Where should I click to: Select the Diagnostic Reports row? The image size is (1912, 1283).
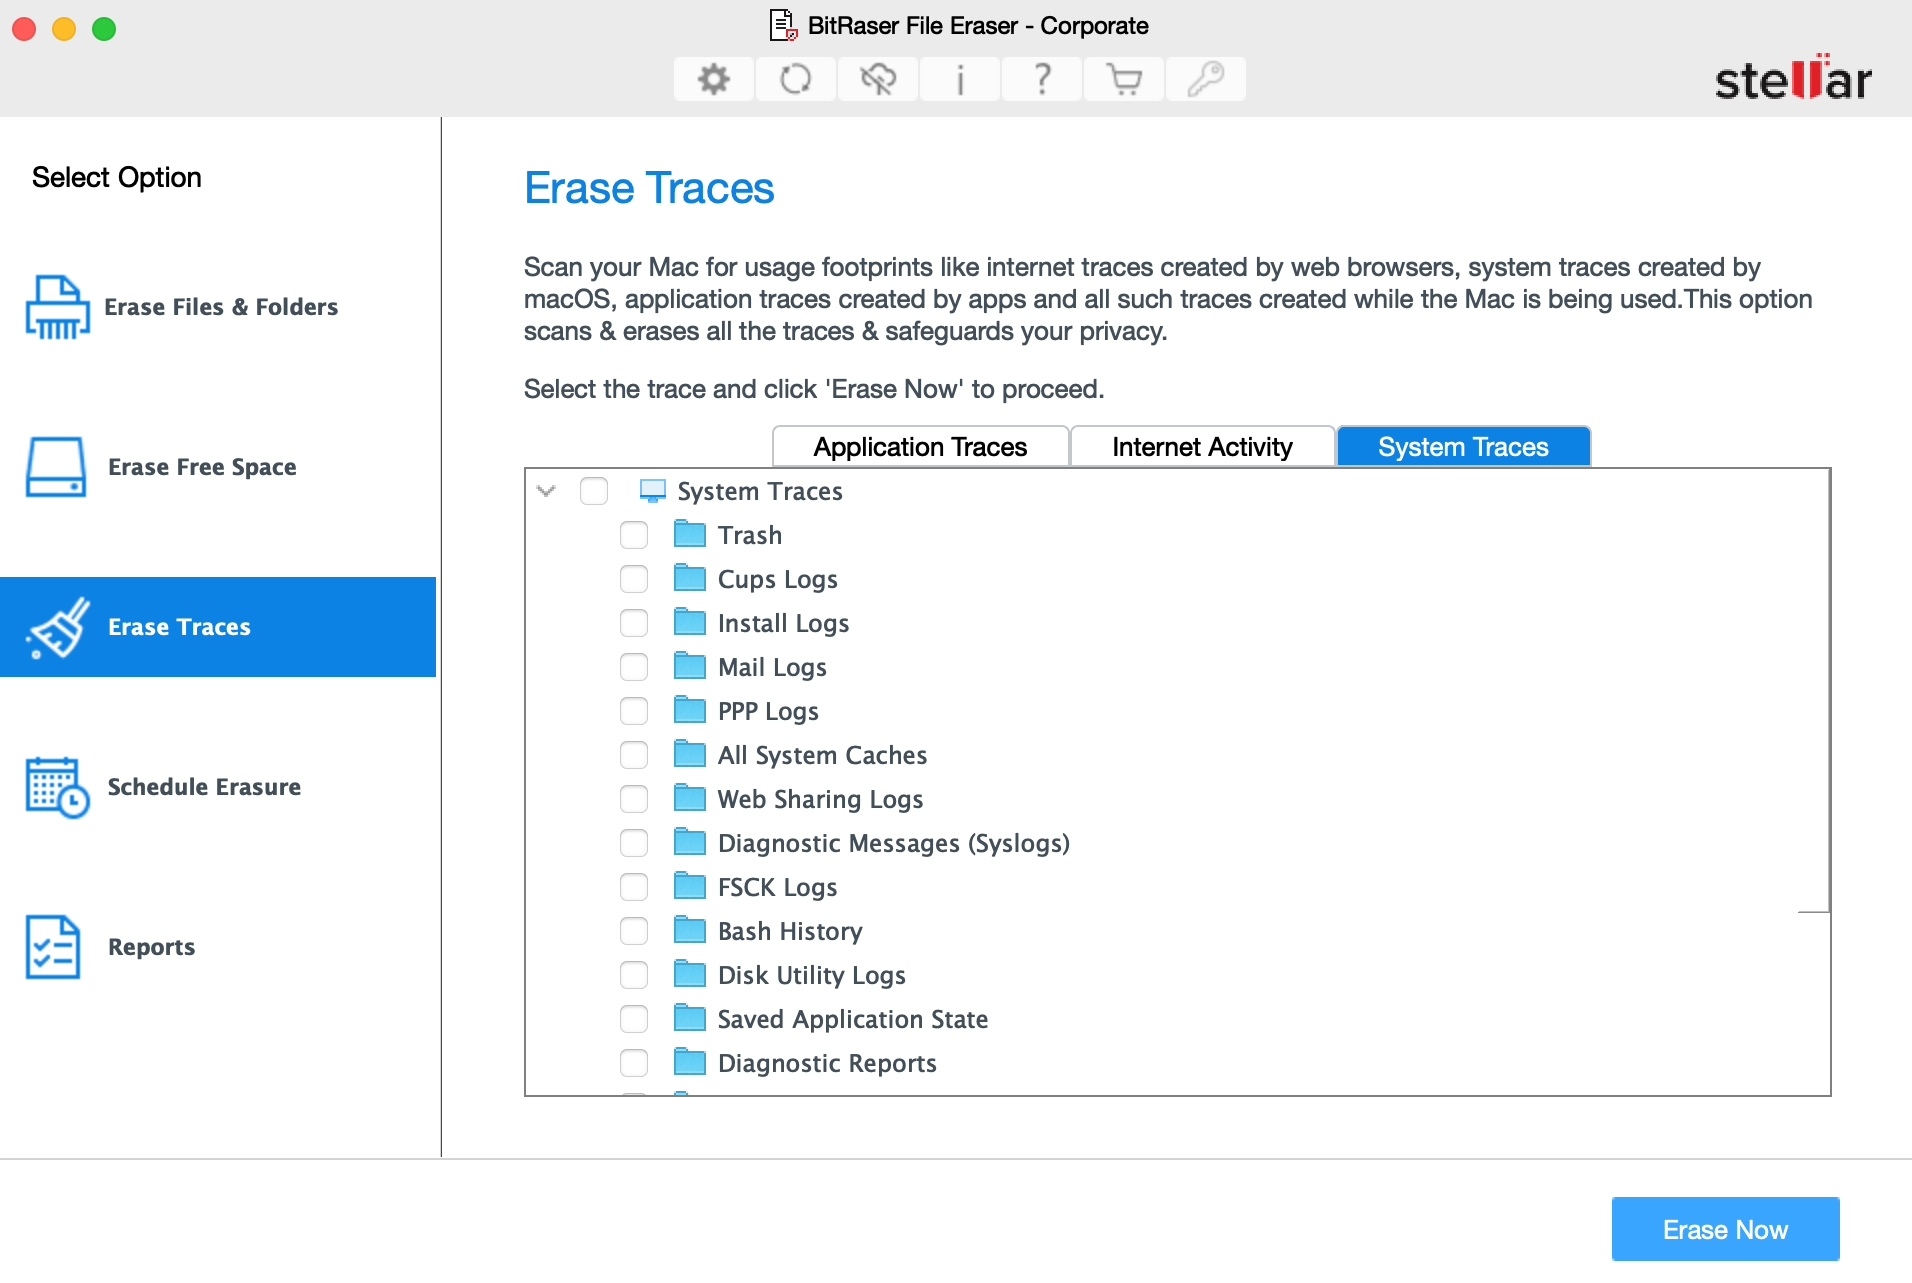(1177, 1063)
